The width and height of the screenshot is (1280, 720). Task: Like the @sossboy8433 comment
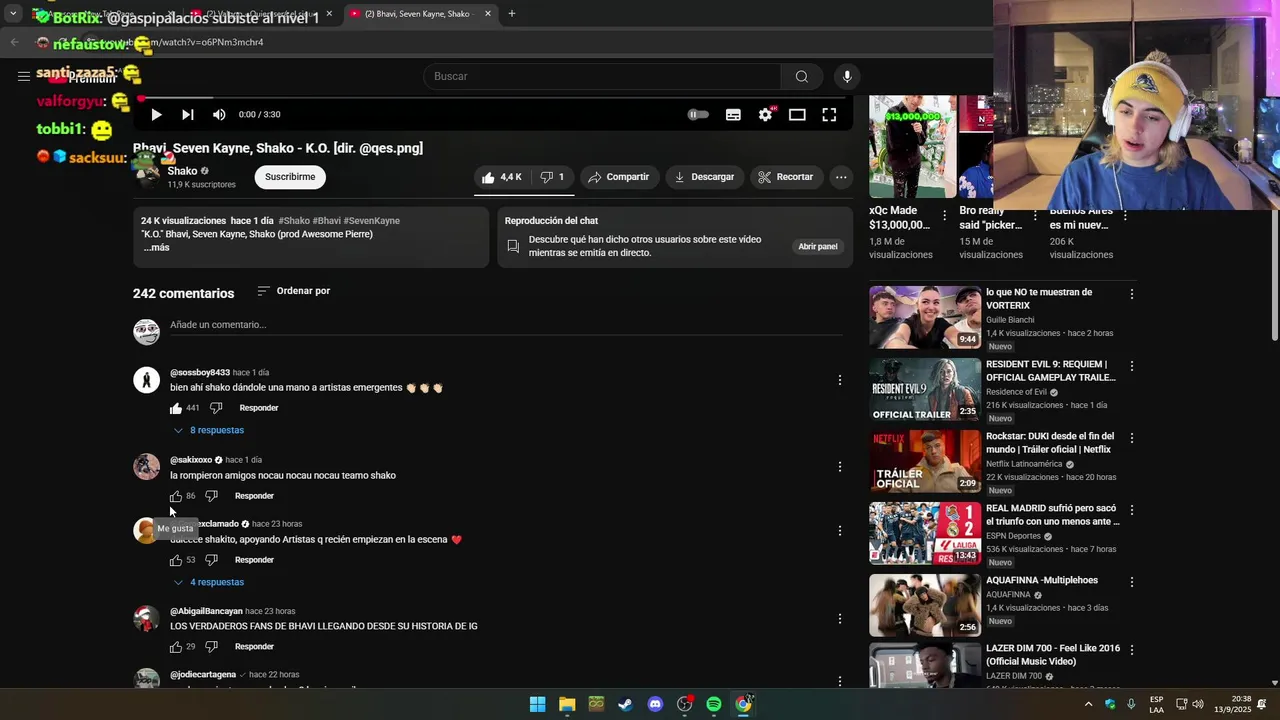click(176, 408)
